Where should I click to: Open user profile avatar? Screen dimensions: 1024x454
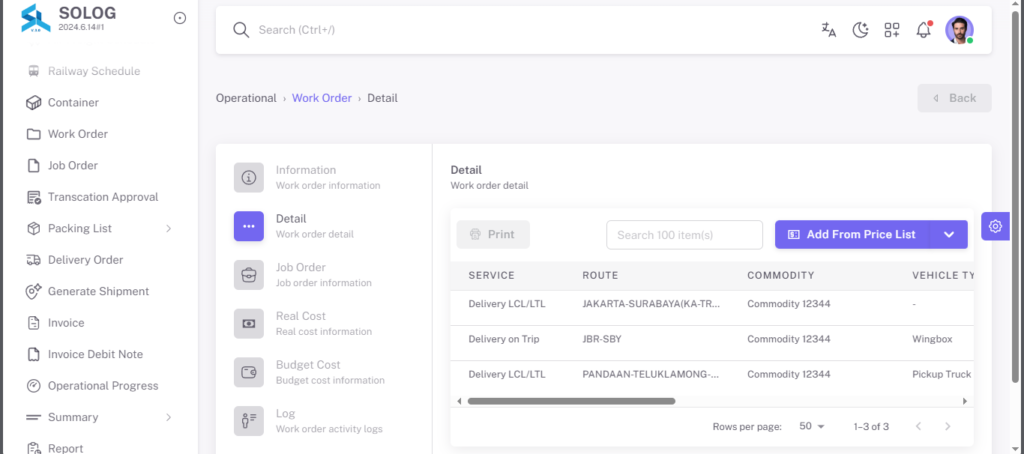click(x=959, y=30)
